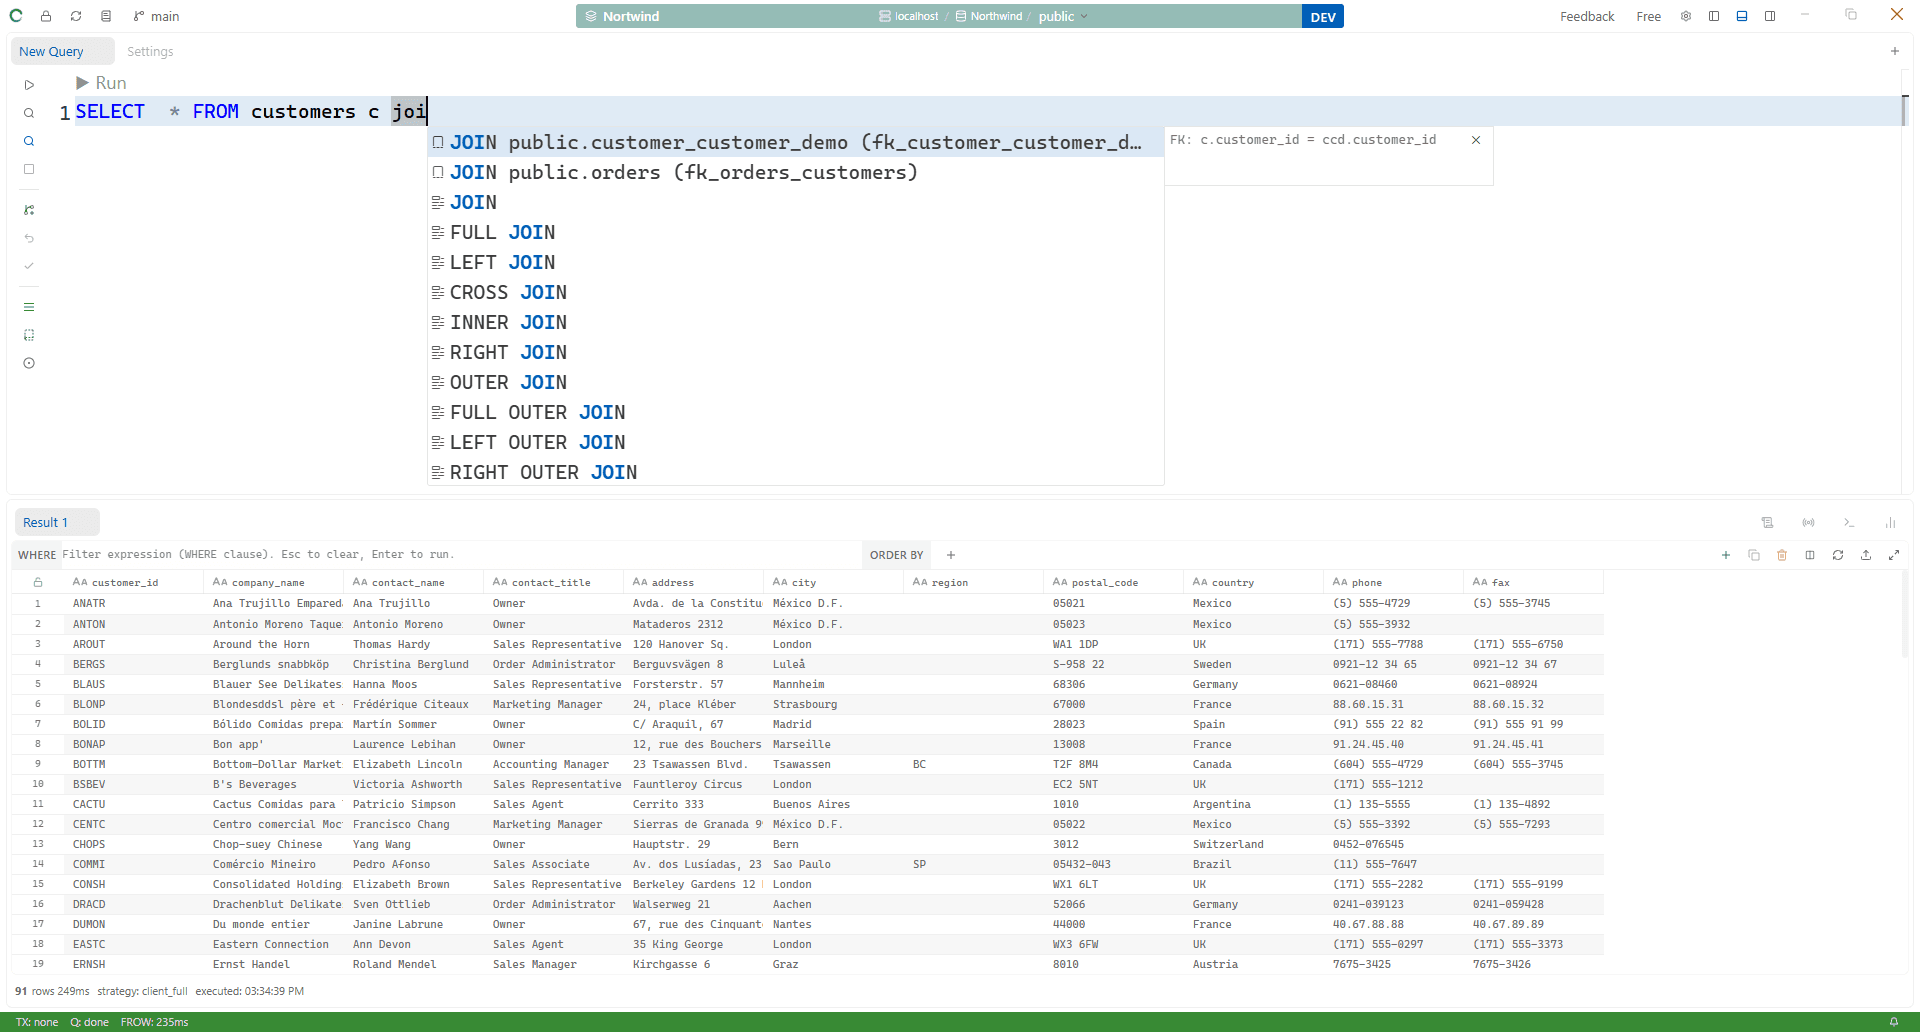Open the document list icon beside the main branch
This screenshot has width=1920, height=1032.
(106, 16)
